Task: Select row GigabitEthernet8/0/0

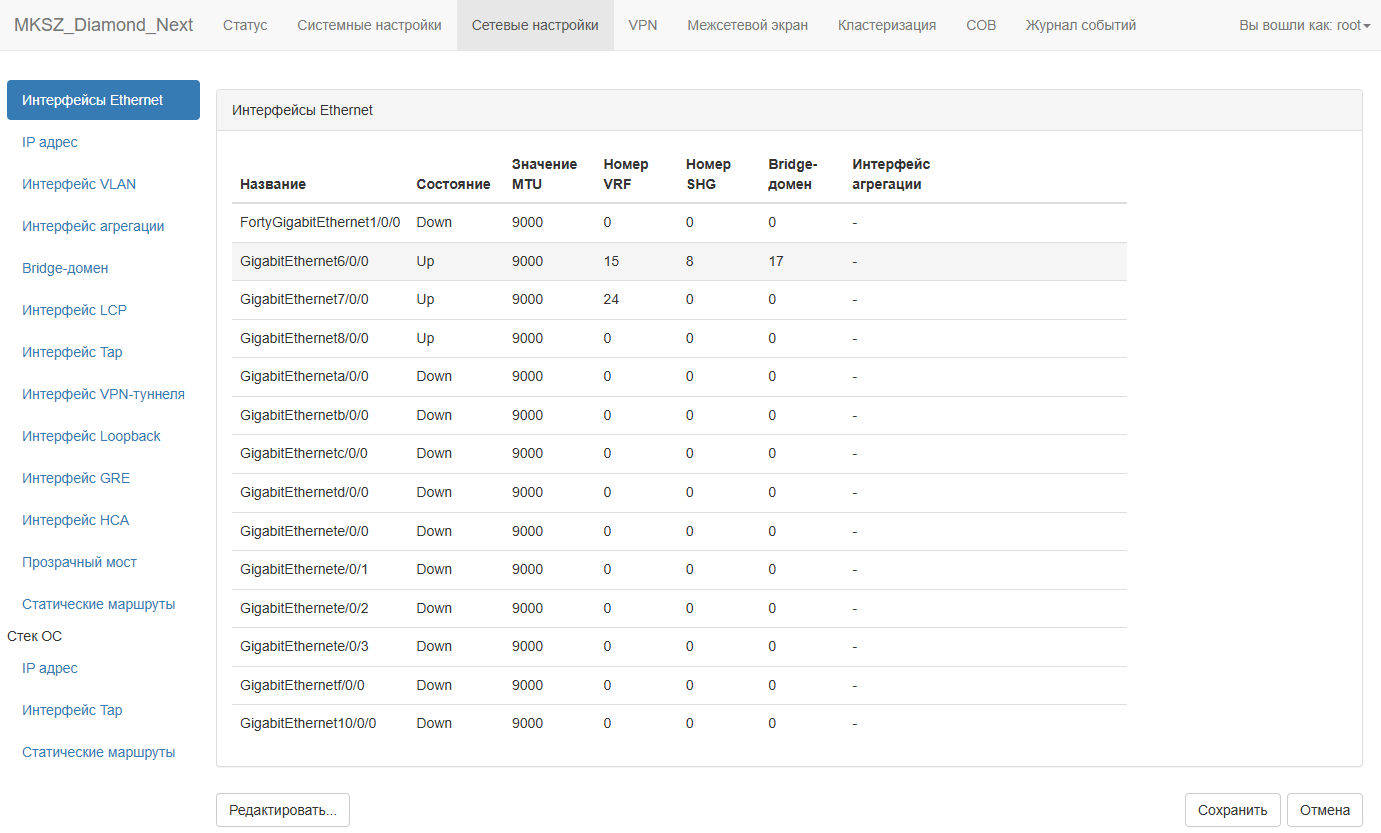Action: click(x=679, y=338)
